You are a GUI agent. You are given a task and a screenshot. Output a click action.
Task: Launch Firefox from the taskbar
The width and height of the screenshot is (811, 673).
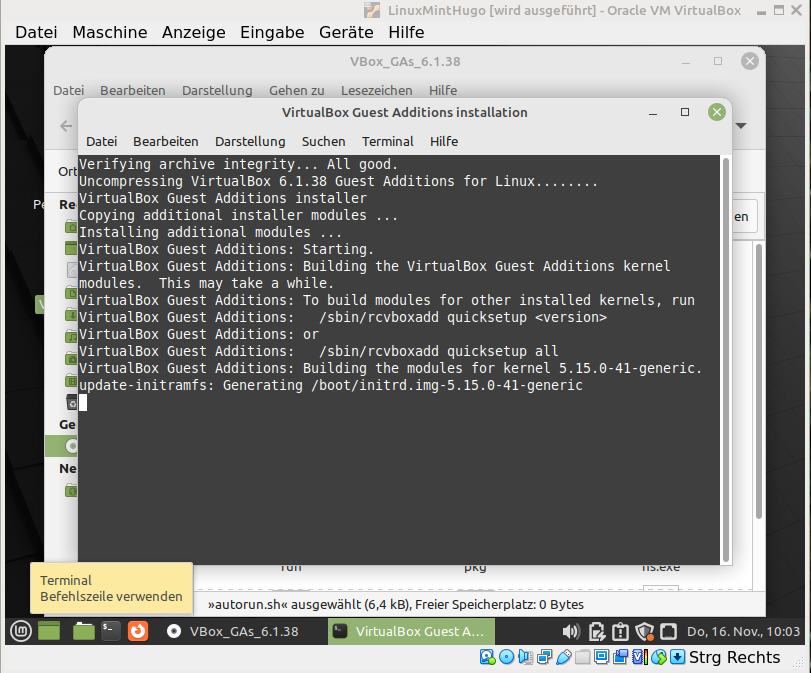click(138, 631)
